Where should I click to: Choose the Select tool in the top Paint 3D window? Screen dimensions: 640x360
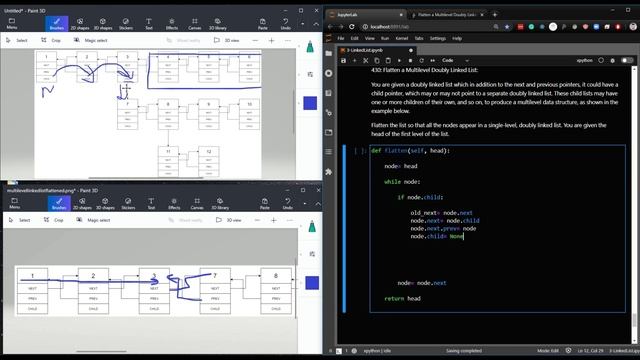(x=17, y=40)
